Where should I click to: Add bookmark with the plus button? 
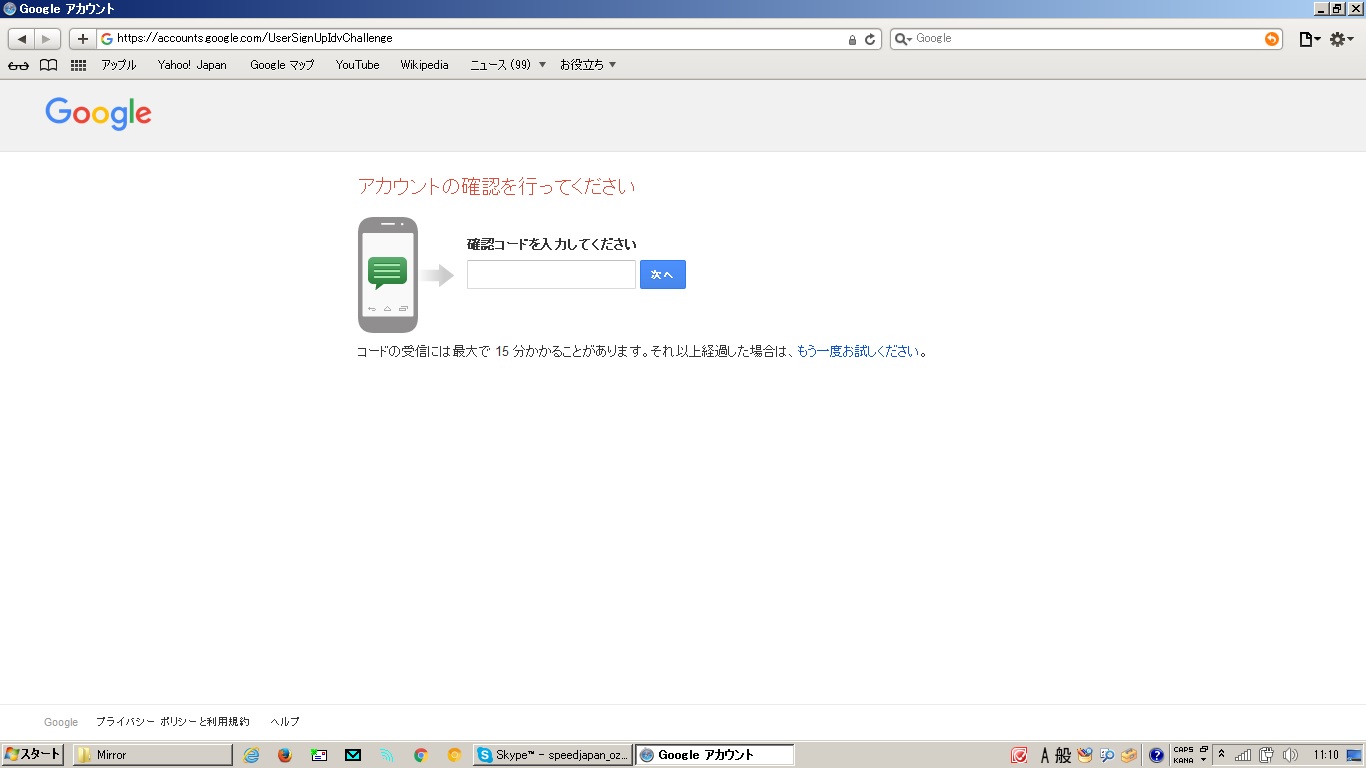pyautogui.click(x=83, y=39)
